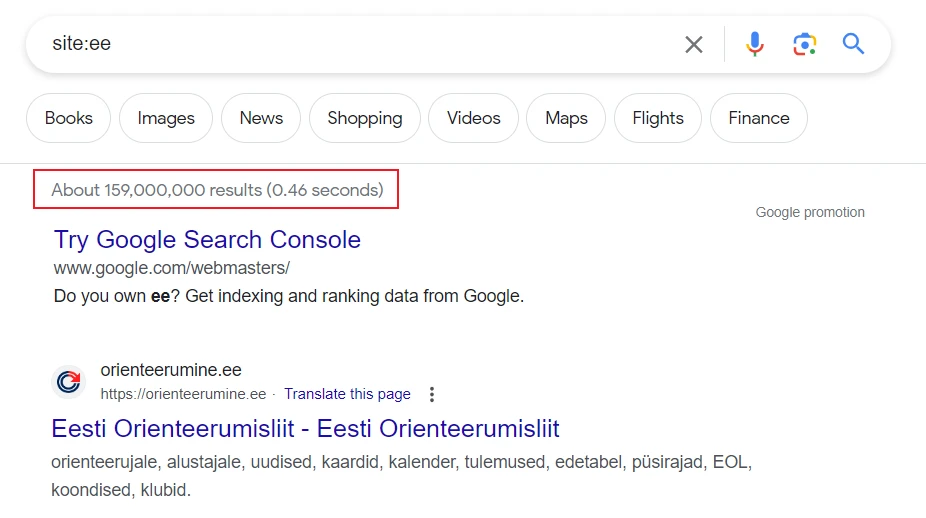Open Google Lens image search
926x518 pixels.
coord(804,44)
